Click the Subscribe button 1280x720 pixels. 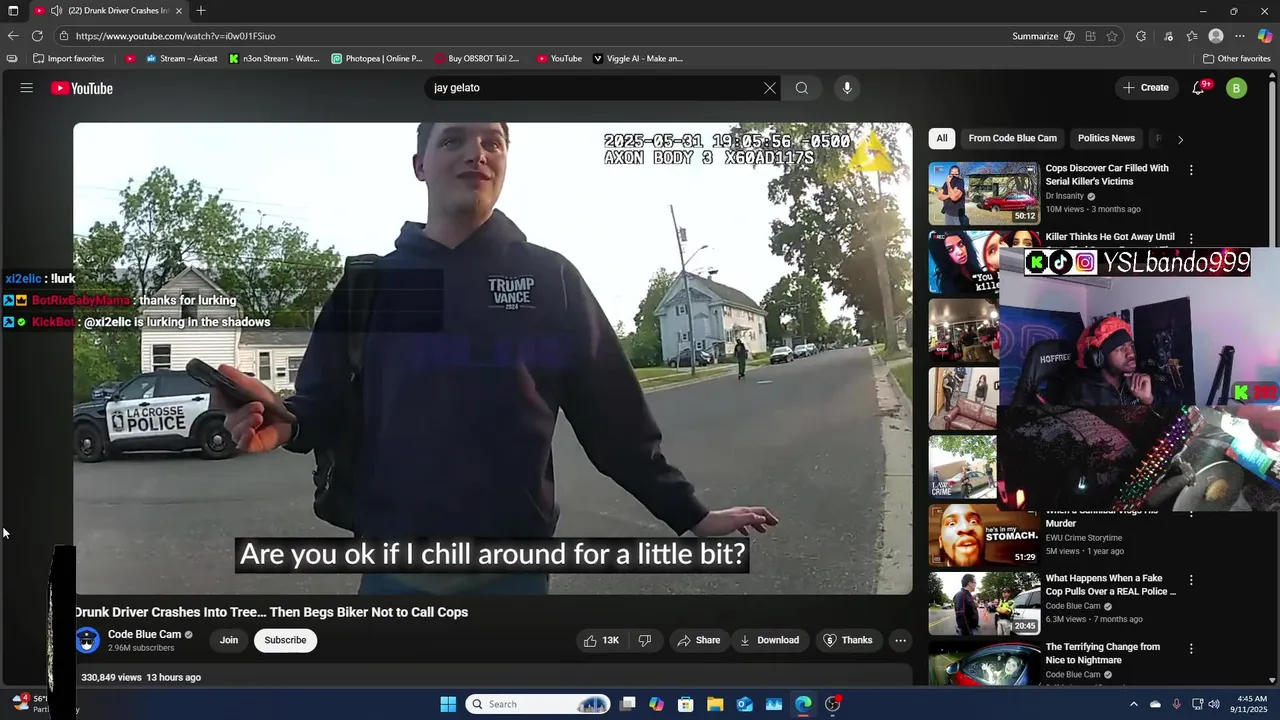click(x=285, y=640)
